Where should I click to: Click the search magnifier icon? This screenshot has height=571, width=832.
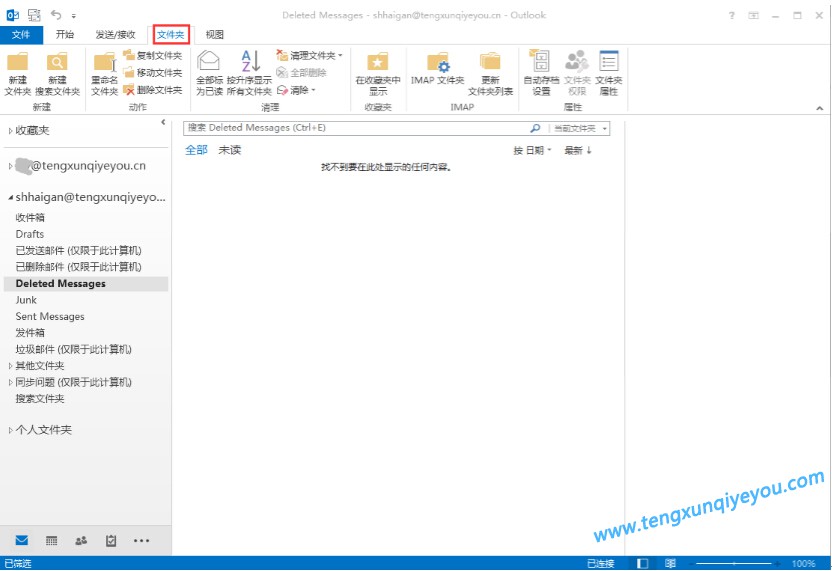(x=535, y=128)
